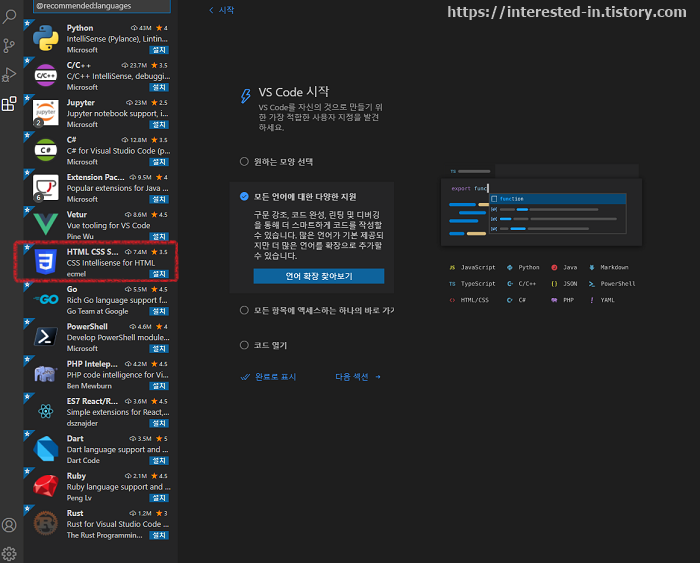
Task: Open the Search view in activity bar
Action: [x=9, y=17]
